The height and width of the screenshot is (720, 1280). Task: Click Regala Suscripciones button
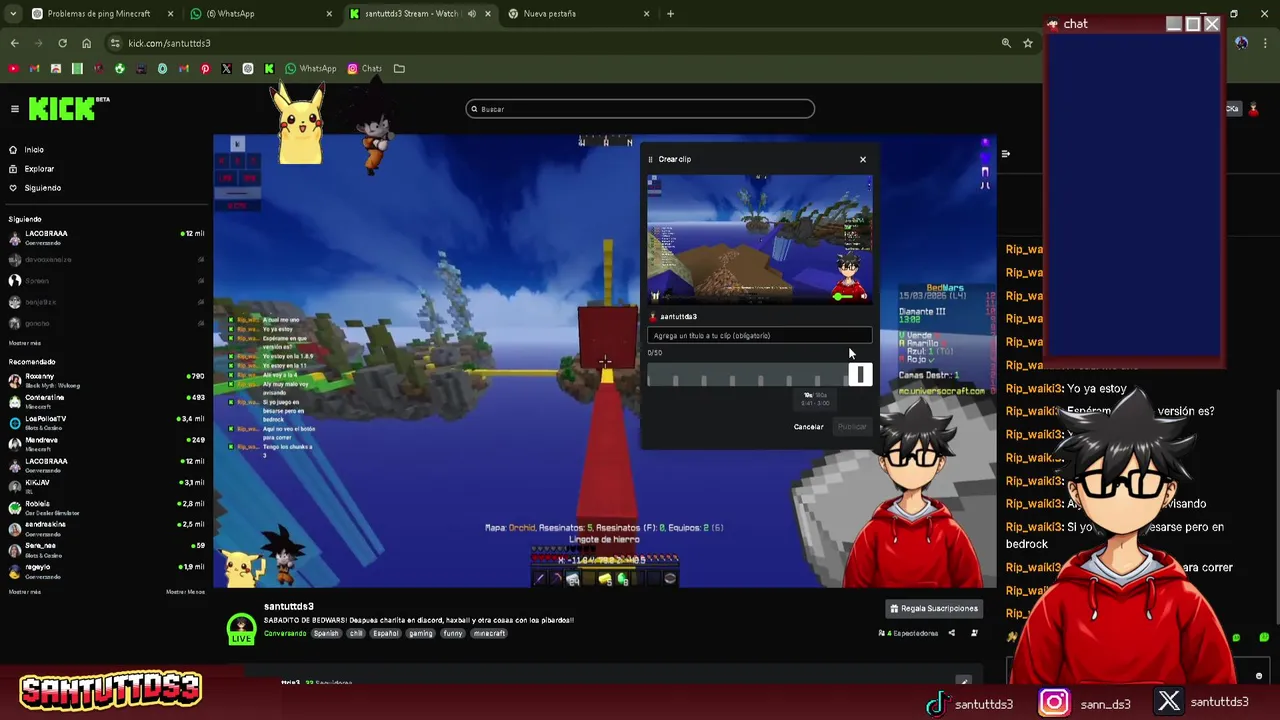[x=934, y=608]
